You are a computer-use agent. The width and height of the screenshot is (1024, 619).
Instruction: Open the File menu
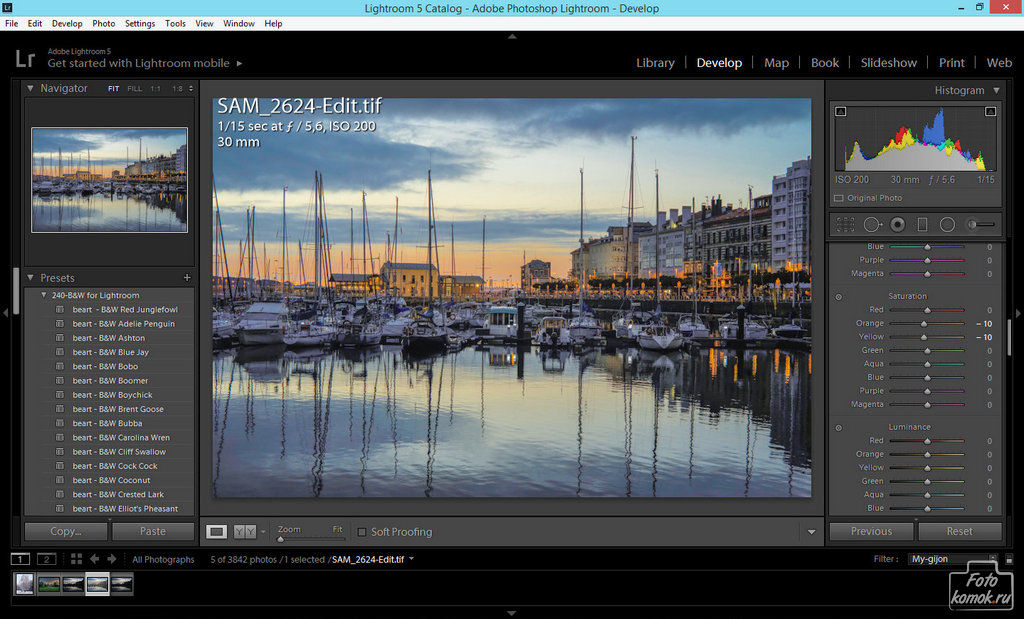coord(11,24)
